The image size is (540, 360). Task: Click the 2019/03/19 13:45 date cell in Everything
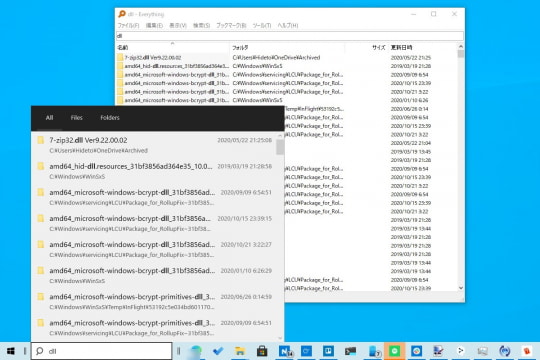coord(411,152)
